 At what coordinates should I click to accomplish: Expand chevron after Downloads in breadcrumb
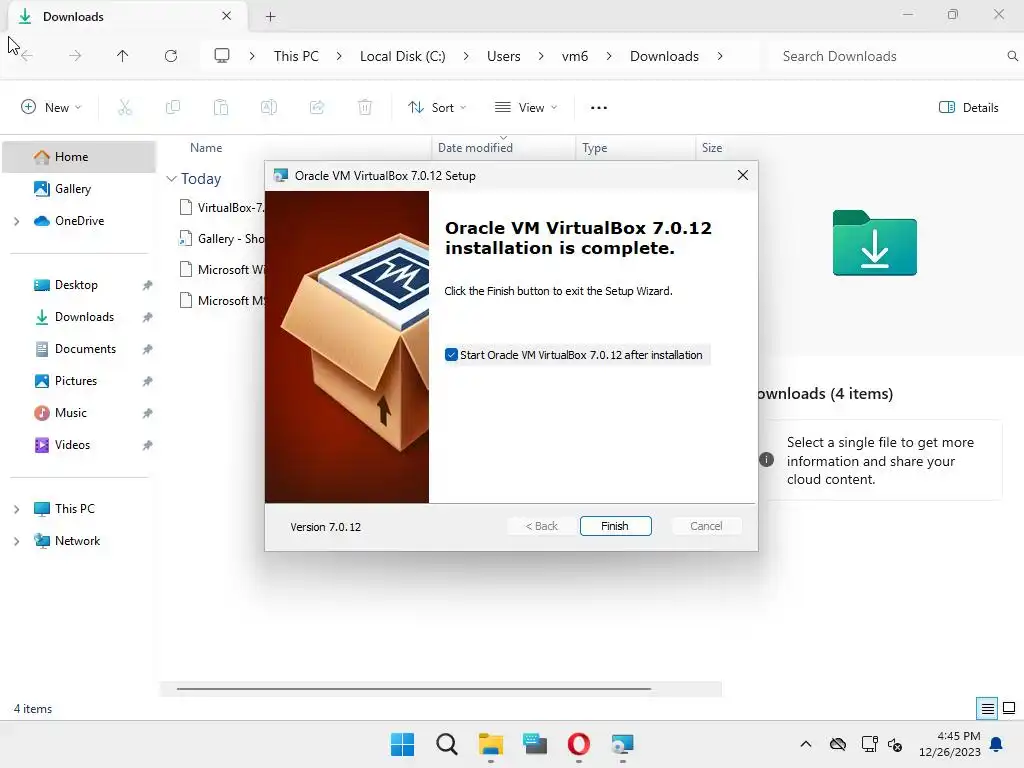pos(720,56)
